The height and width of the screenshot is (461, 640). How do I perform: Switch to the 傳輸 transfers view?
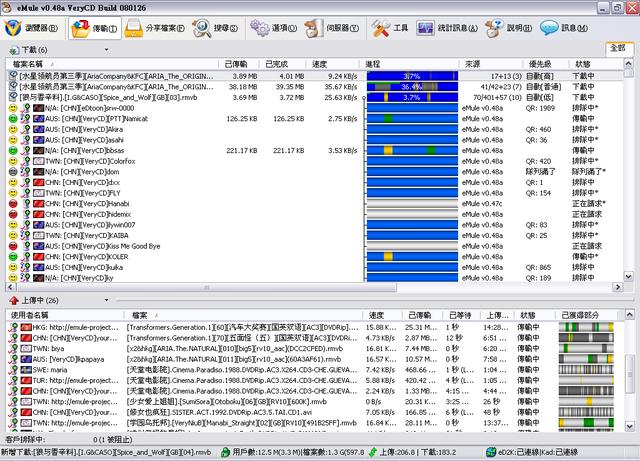click(x=93, y=28)
